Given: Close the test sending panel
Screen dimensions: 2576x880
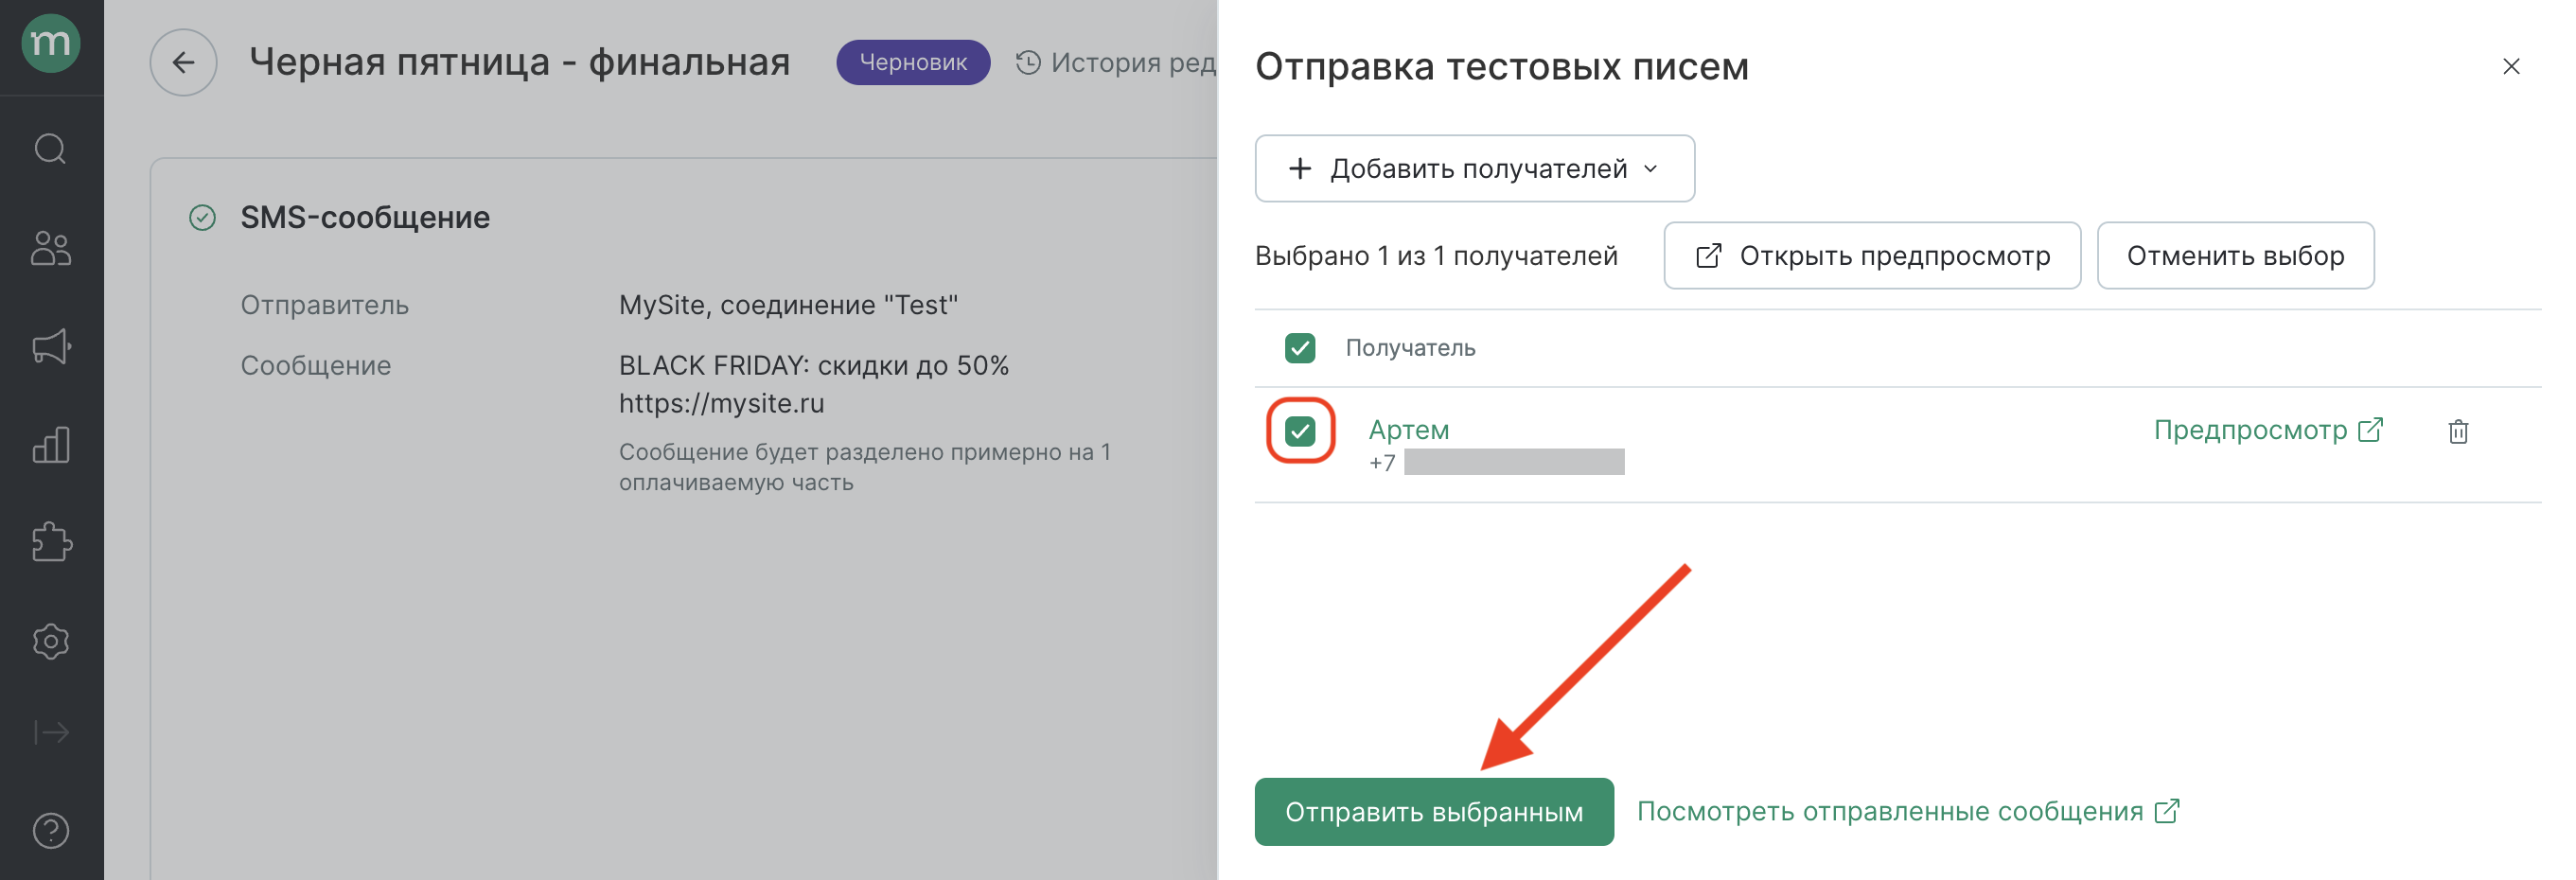Looking at the screenshot, I should [2510, 66].
